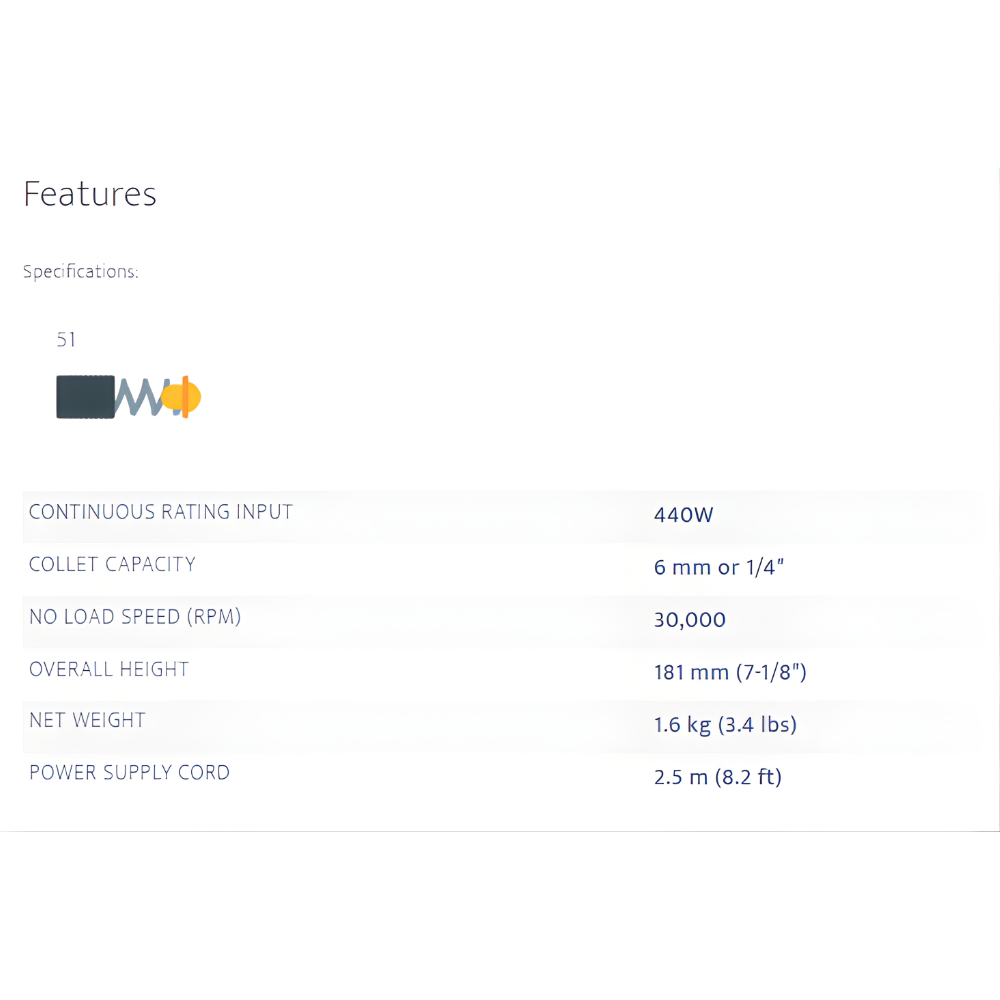1000x1000 pixels.
Task: Click the 440W value
Action: 683,515
